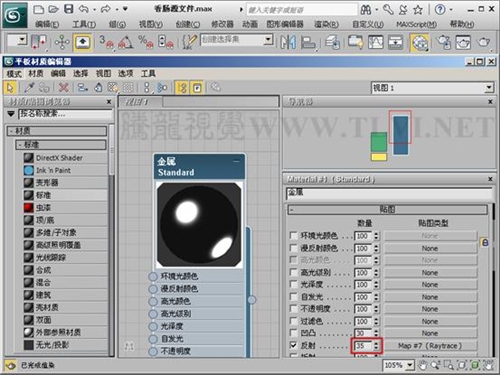Save file floppy disk icon
This screenshot has width=500, height=375.
[69, 9]
